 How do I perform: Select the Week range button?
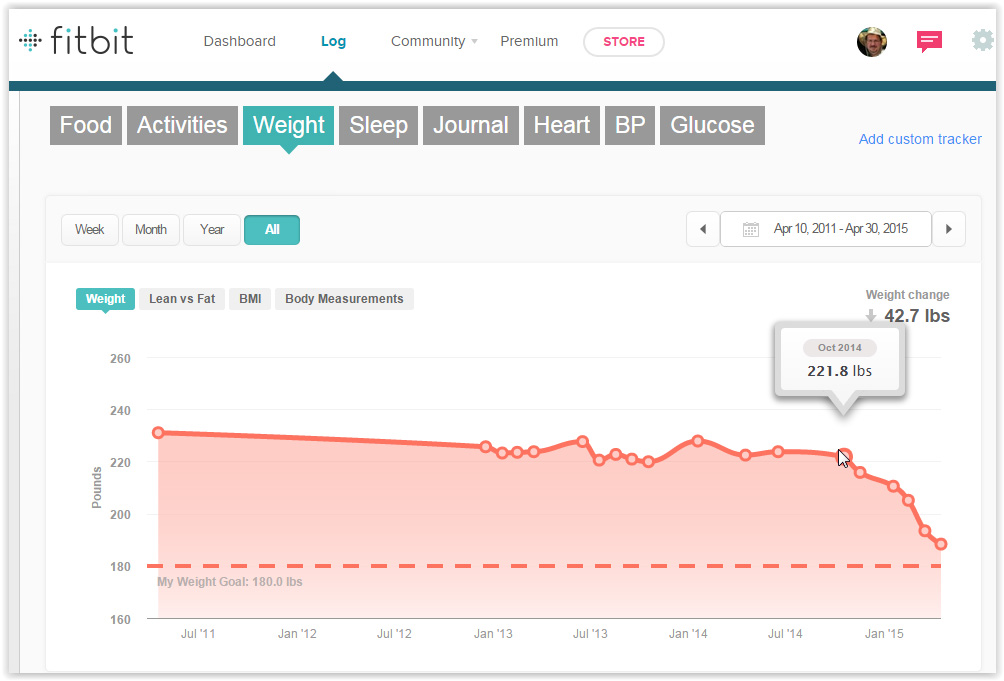[90, 230]
